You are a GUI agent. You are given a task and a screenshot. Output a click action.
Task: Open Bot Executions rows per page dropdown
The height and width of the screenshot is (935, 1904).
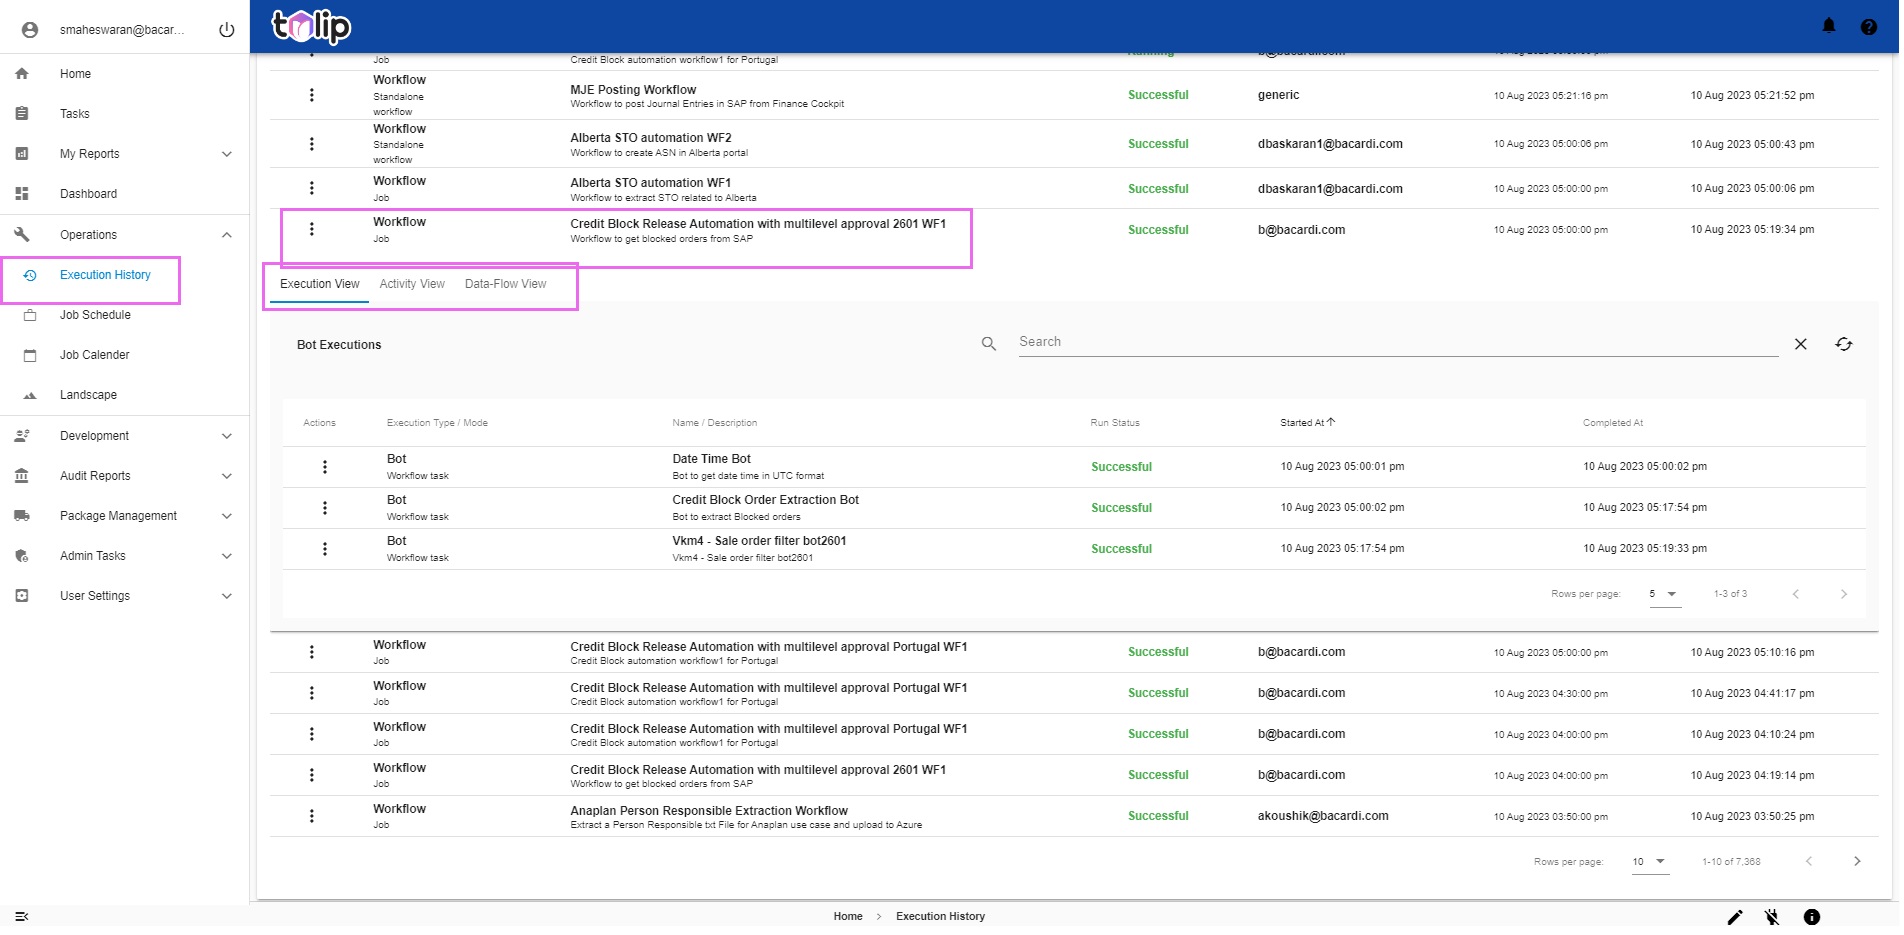tap(1665, 594)
